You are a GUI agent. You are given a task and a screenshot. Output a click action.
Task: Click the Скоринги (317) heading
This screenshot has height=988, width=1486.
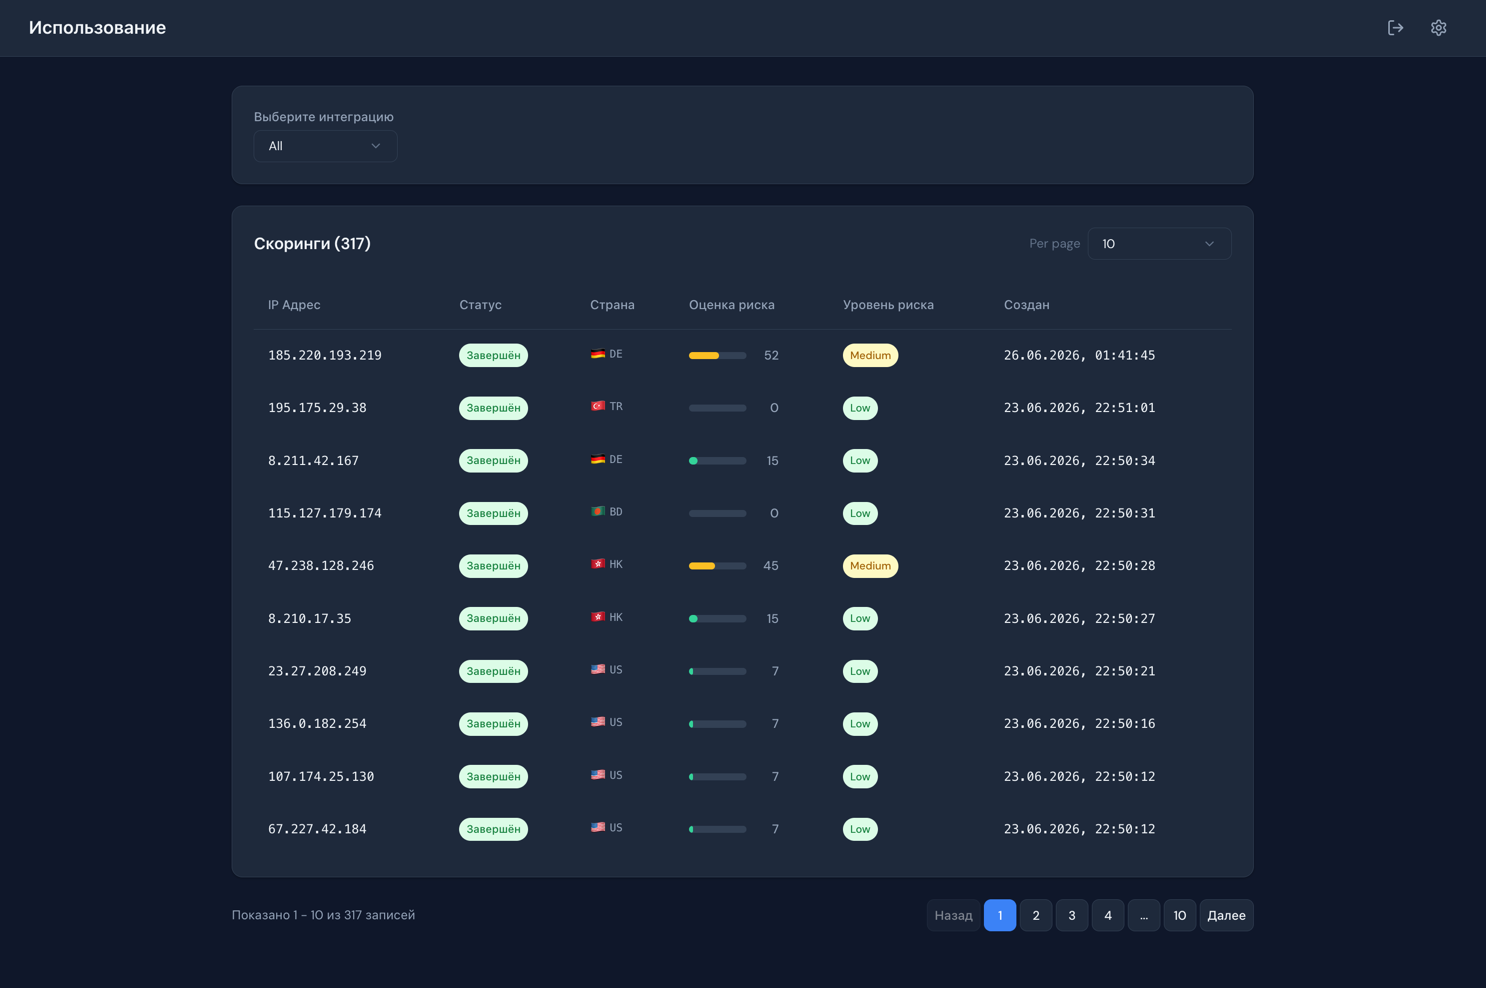coord(312,244)
